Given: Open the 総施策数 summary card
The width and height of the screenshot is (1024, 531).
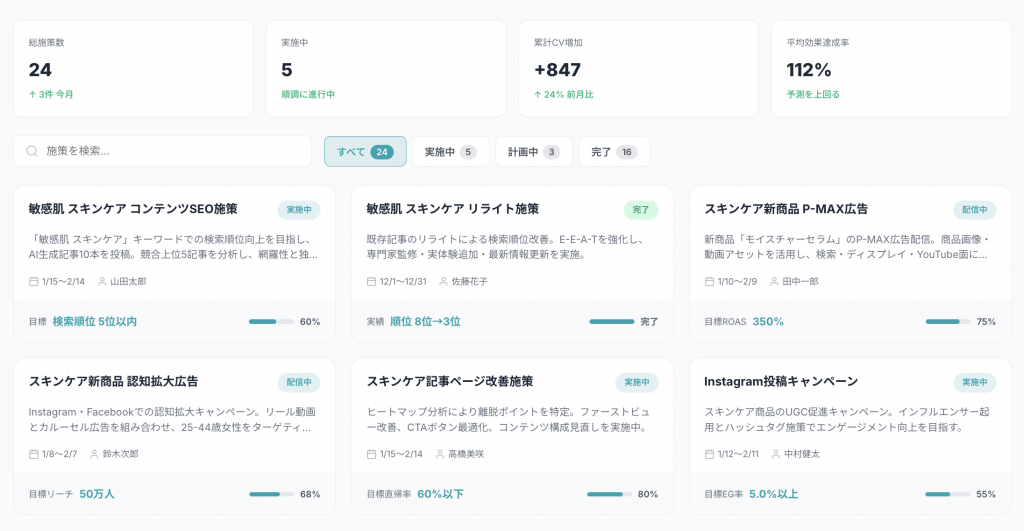Looking at the screenshot, I should pyautogui.click(x=133, y=69).
